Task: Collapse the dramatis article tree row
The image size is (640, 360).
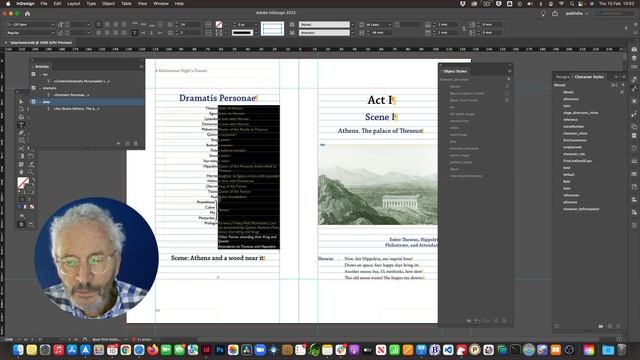Action: [x=40, y=88]
